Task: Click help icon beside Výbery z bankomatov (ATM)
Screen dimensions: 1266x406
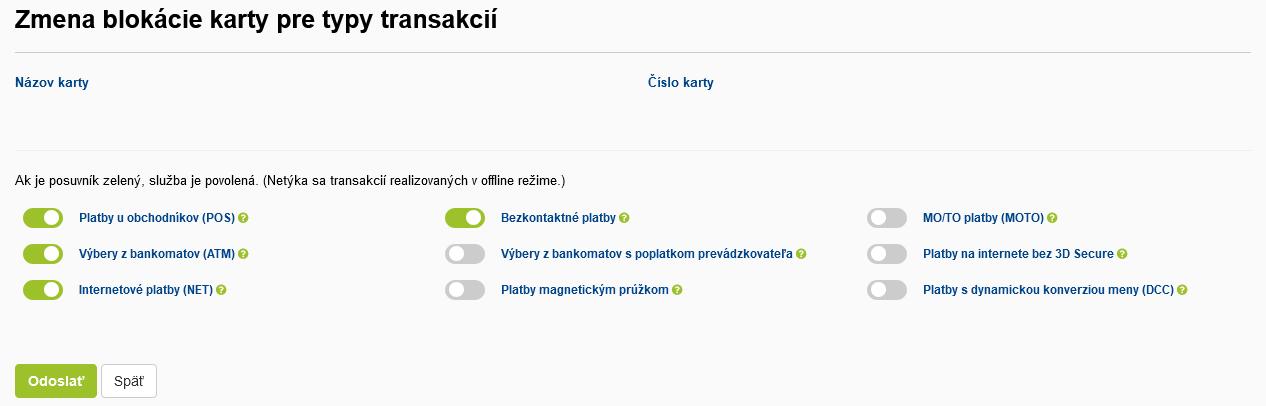Action: click(x=243, y=254)
